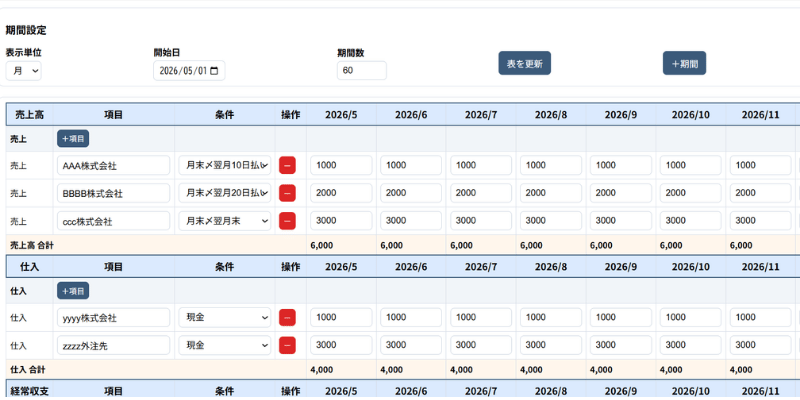Open the 現金 condition dropdown for zzzz外注先
The image size is (800, 400).
click(224, 345)
